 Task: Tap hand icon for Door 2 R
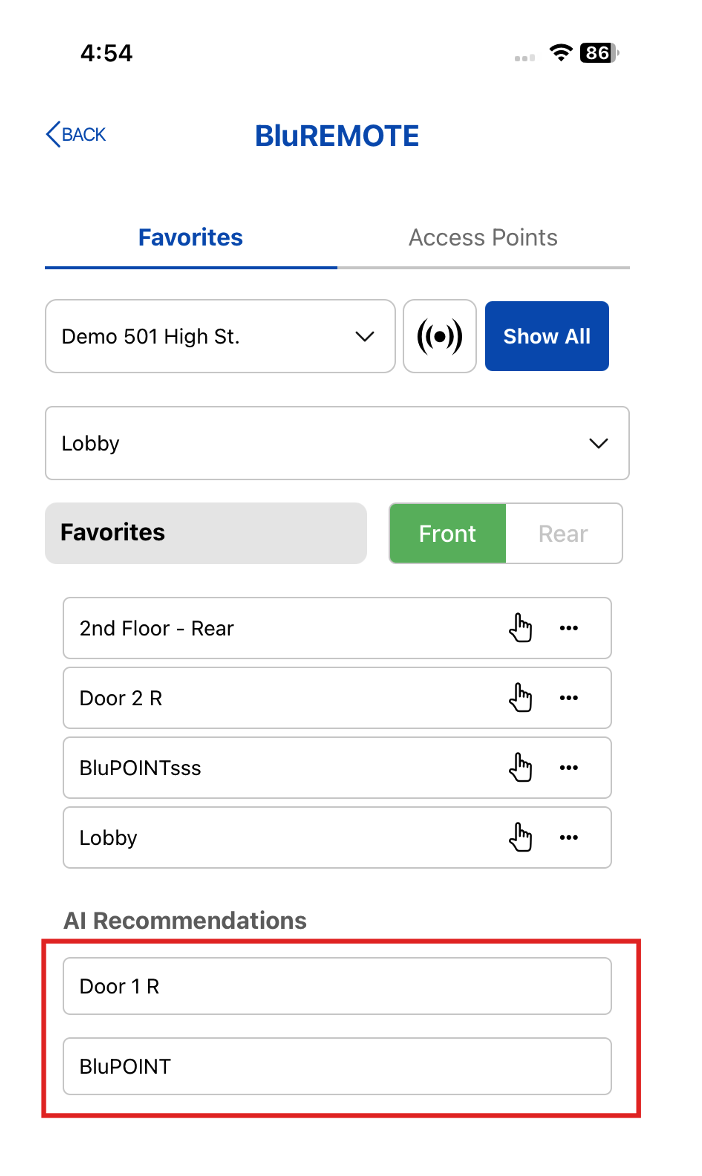[521, 698]
